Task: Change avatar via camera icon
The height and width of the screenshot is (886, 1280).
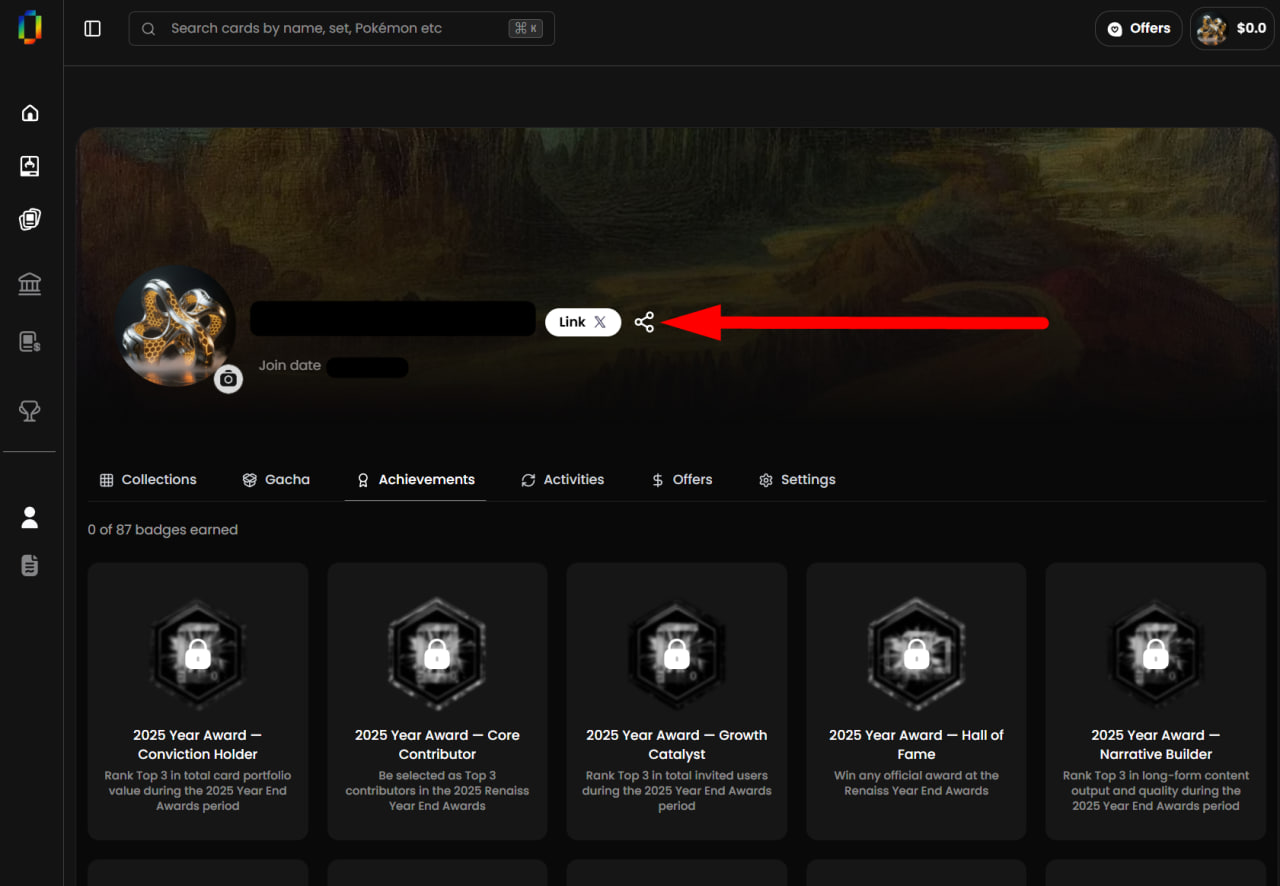Action: (x=229, y=379)
